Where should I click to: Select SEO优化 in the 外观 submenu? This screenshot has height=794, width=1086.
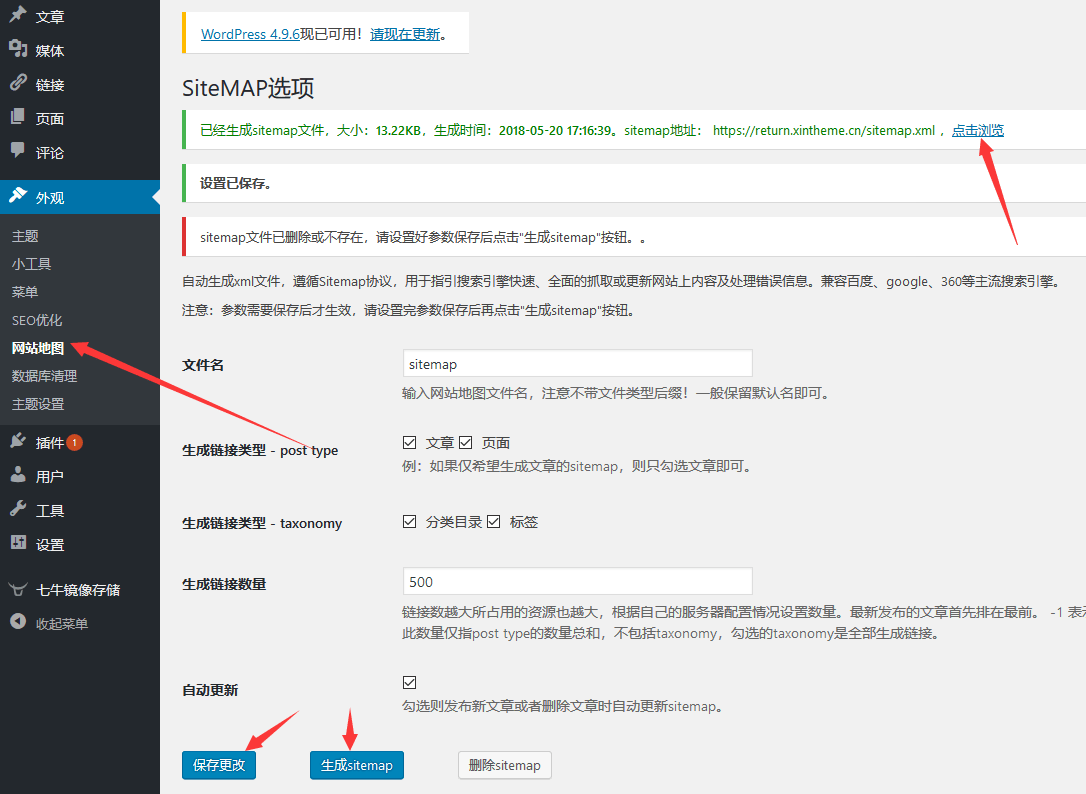37,320
